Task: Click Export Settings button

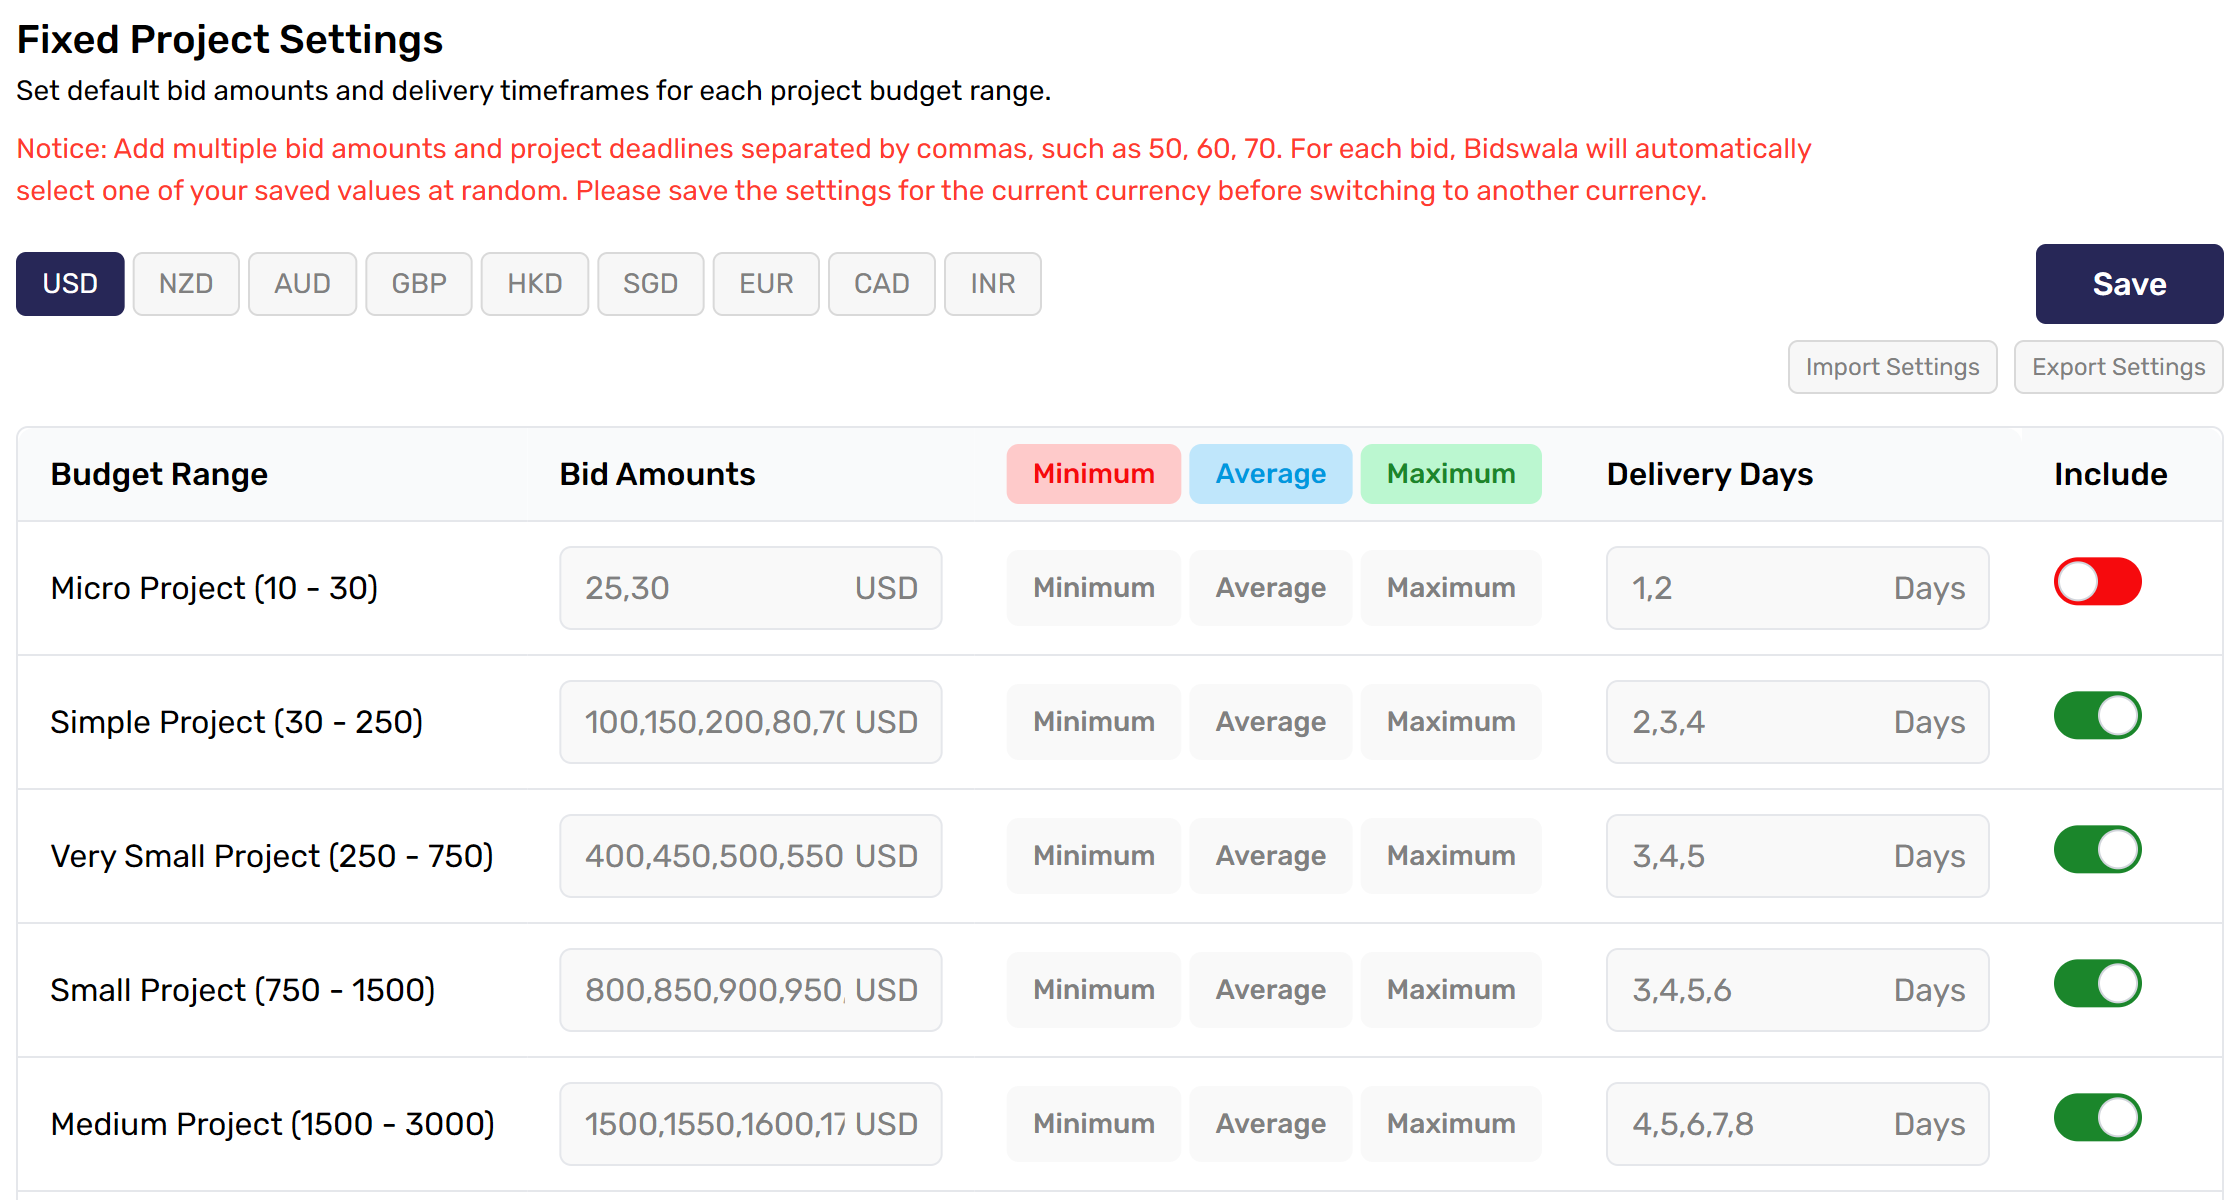Action: click(x=2118, y=367)
